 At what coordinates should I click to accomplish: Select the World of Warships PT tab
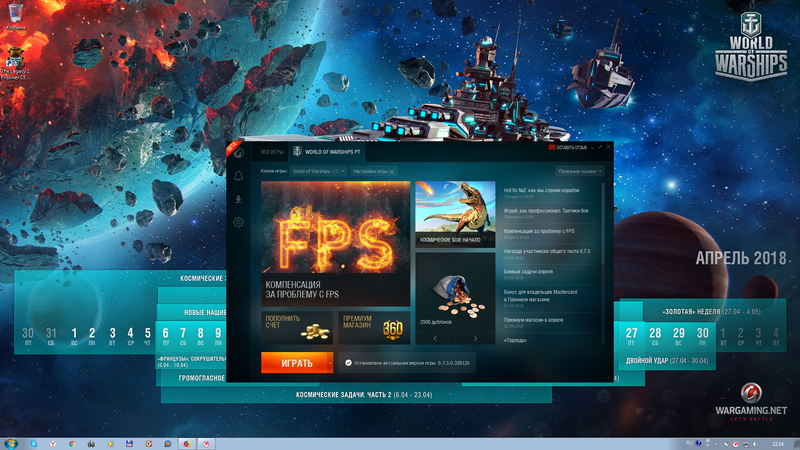(x=327, y=152)
